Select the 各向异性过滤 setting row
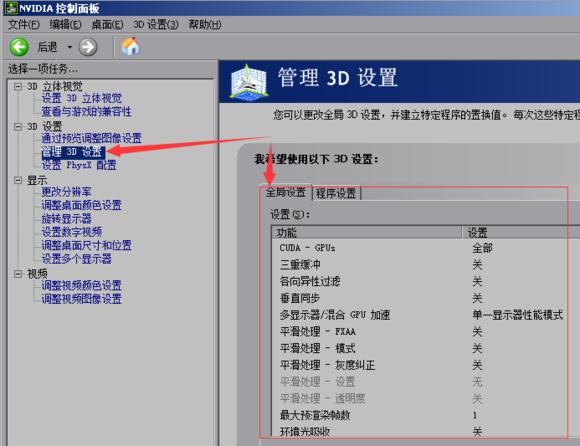This screenshot has height=446, width=580. click(x=426, y=281)
